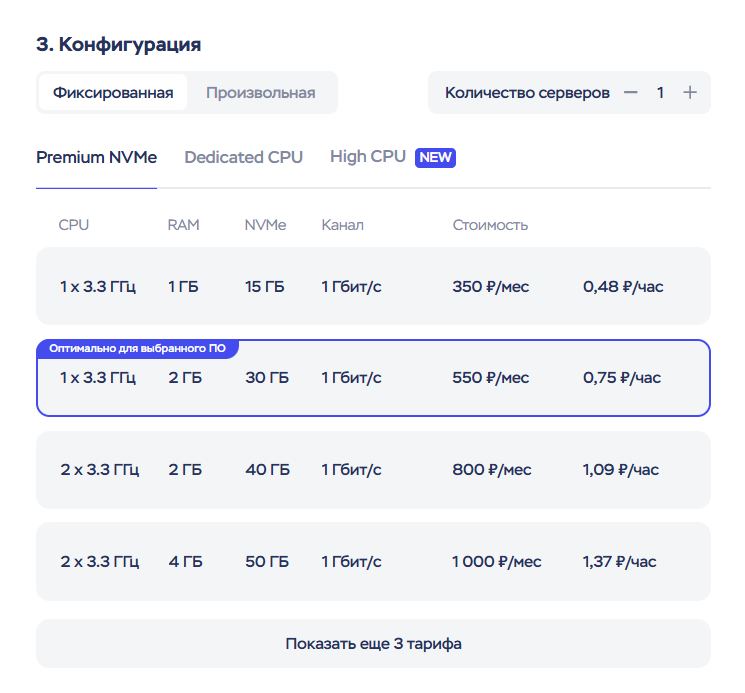Choose the 350 ₽/мес tariff row
745x693 pixels.
373,287
